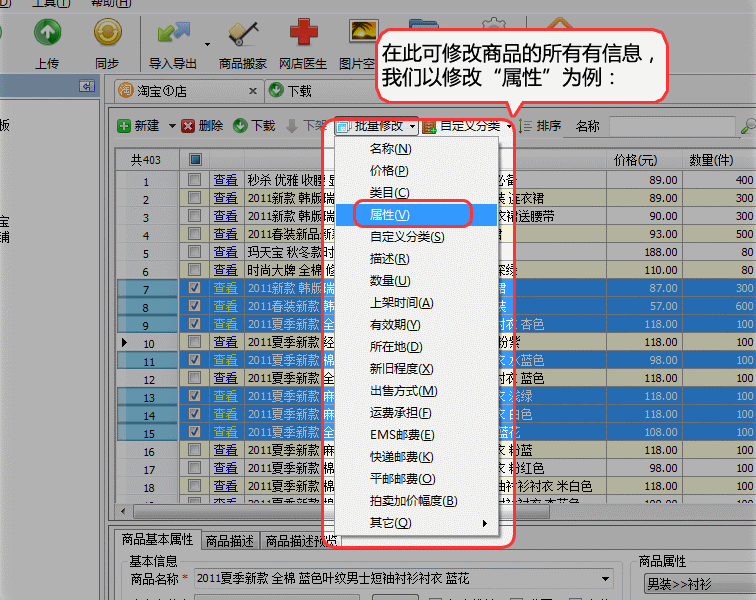Uncheck the checkbox in row 15
This screenshot has height=600, width=756.
[195, 432]
